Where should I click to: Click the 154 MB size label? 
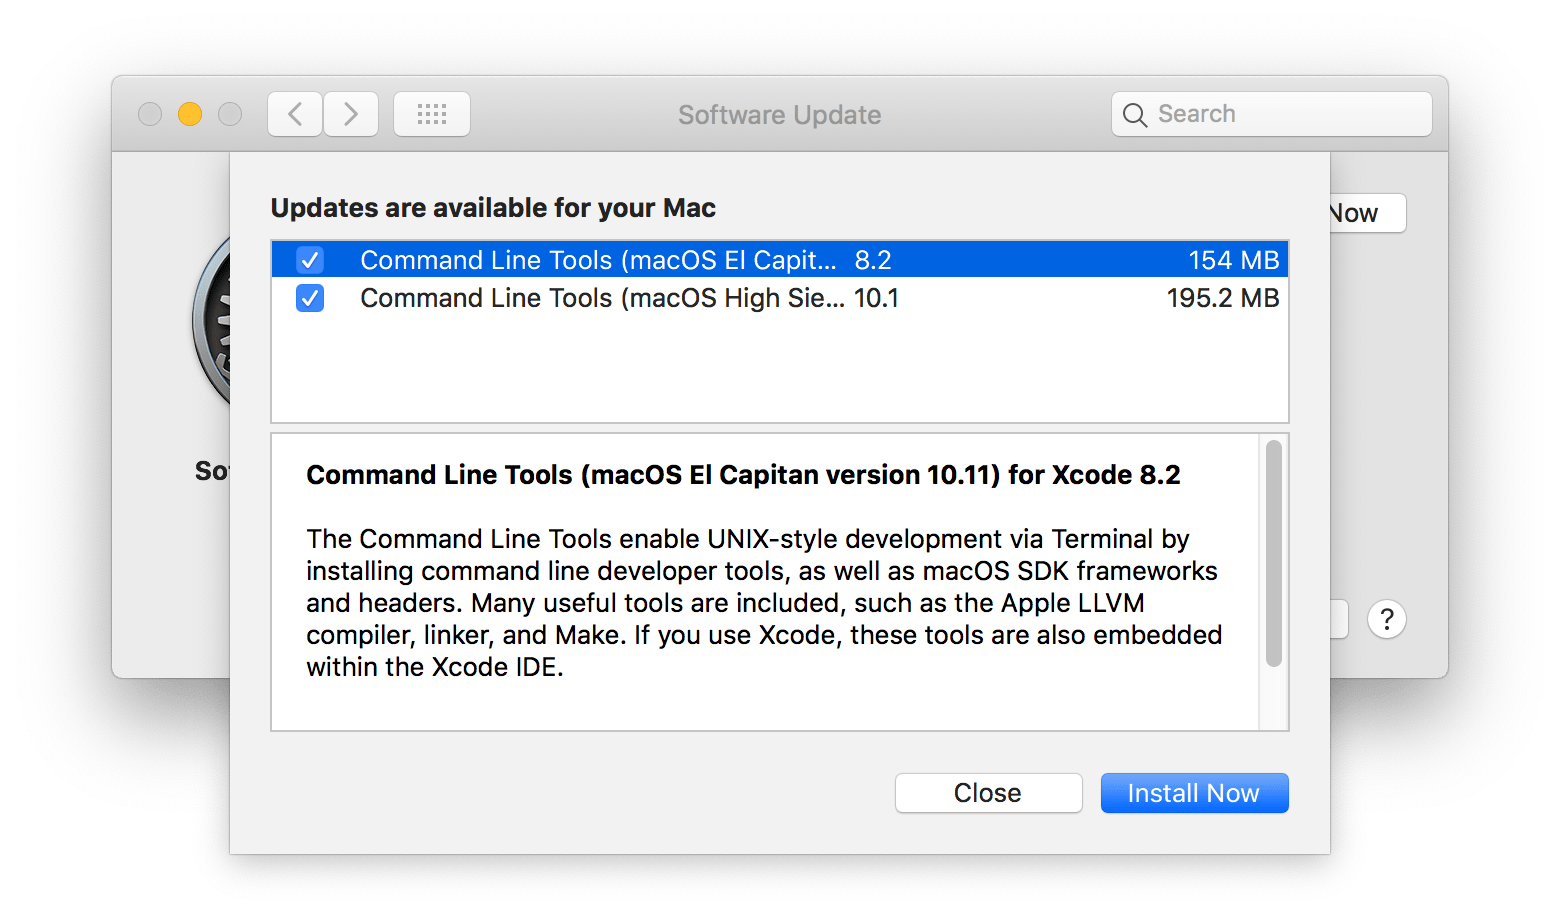[1232, 259]
